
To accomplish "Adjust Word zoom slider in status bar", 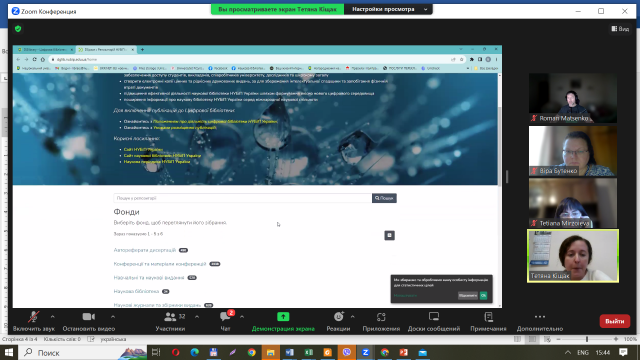I will (587, 339).
